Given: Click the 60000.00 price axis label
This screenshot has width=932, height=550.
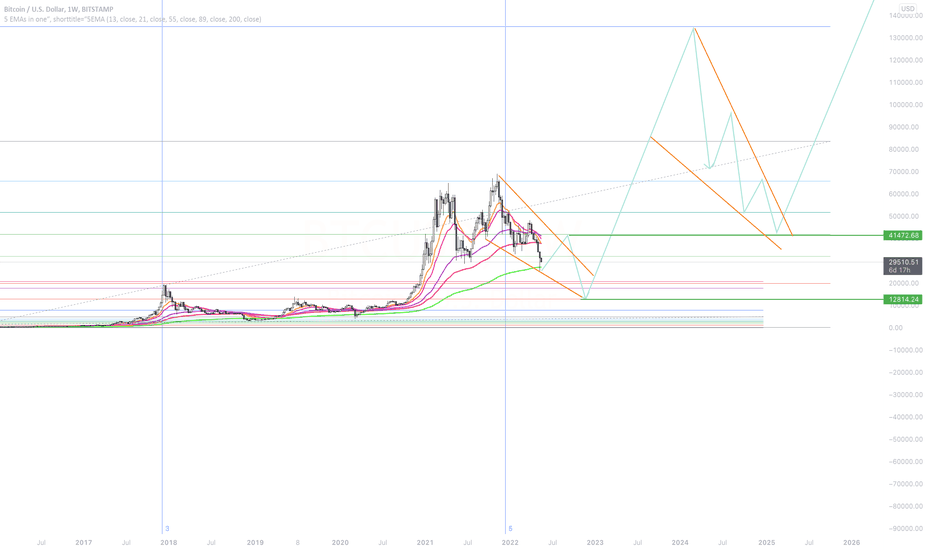Looking at the screenshot, I should [x=905, y=194].
